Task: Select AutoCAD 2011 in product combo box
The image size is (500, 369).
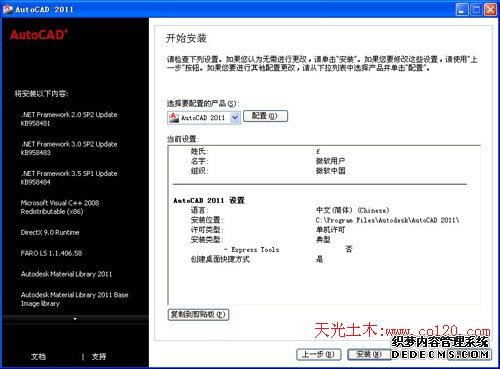Action: click(x=203, y=118)
